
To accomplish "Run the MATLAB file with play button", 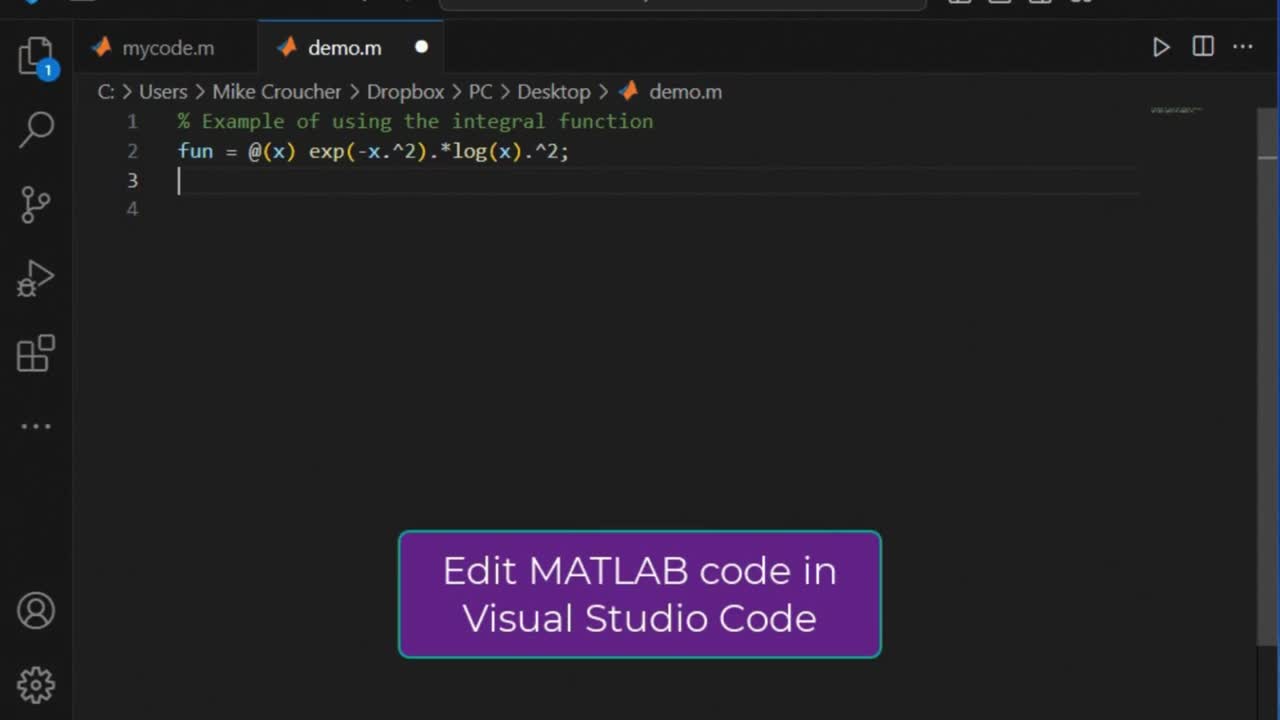I will pyautogui.click(x=1161, y=47).
